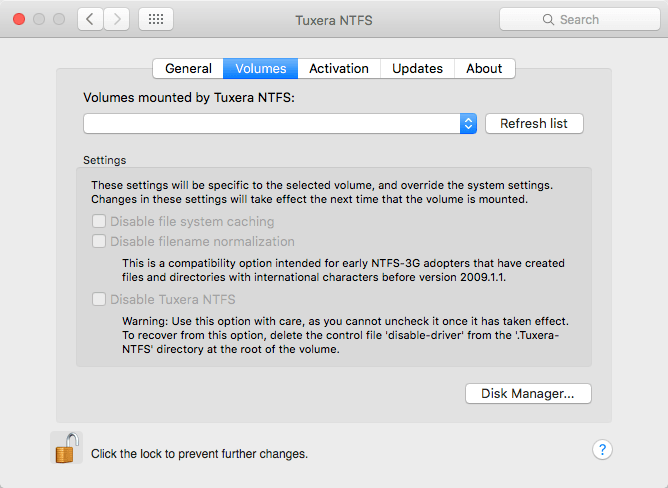668x488 pixels.
Task: Click 'Volumes mounted by Tuxera NTFS:' label
Action: [x=189, y=98]
